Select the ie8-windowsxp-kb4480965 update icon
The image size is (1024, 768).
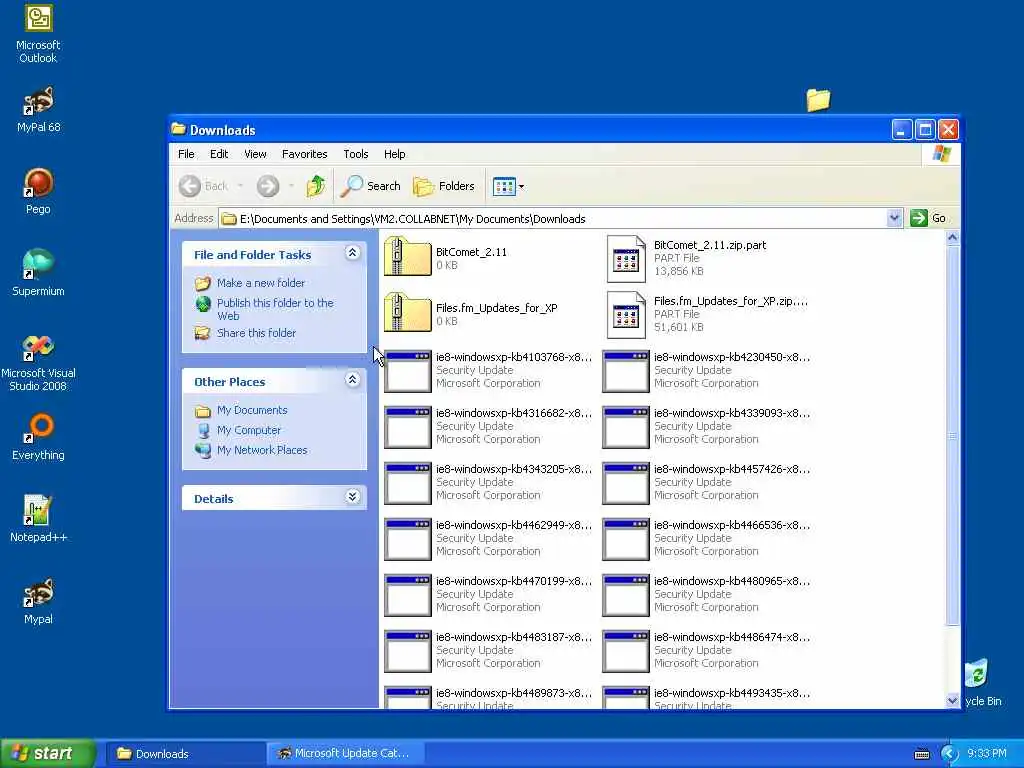click(x=626, y=596)
